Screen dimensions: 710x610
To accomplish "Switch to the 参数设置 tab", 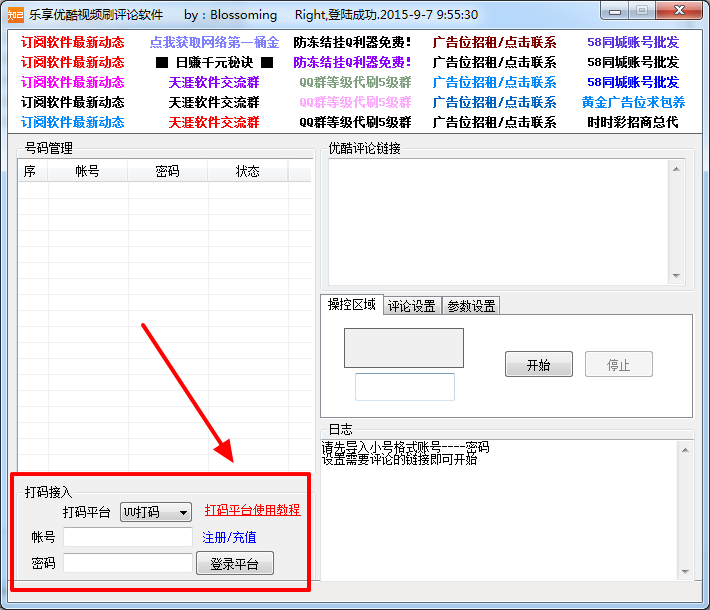I will 470,306.
